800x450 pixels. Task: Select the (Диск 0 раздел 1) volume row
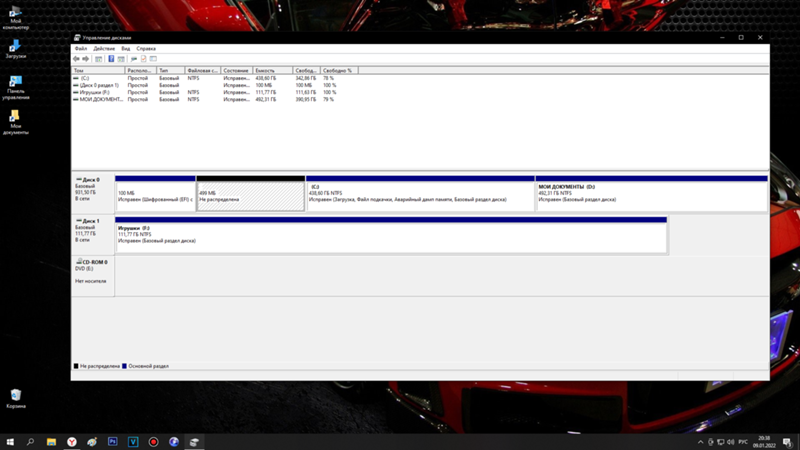(x=214, y=85)
